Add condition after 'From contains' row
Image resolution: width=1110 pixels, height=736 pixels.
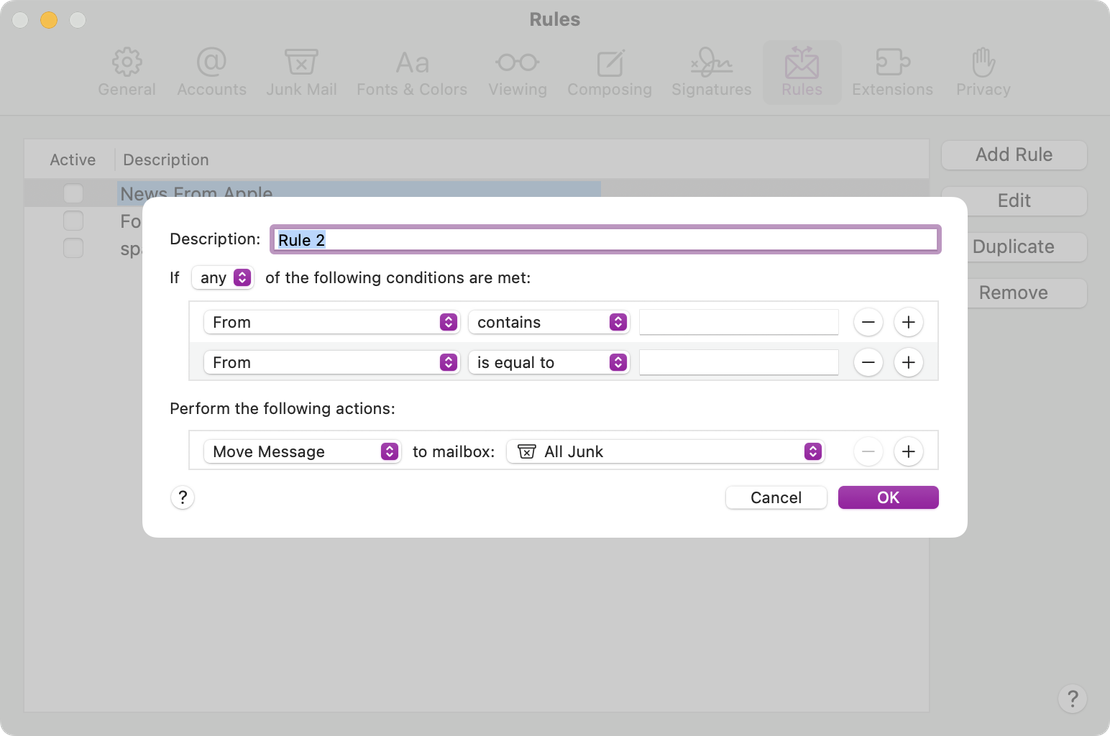point(908,322)
